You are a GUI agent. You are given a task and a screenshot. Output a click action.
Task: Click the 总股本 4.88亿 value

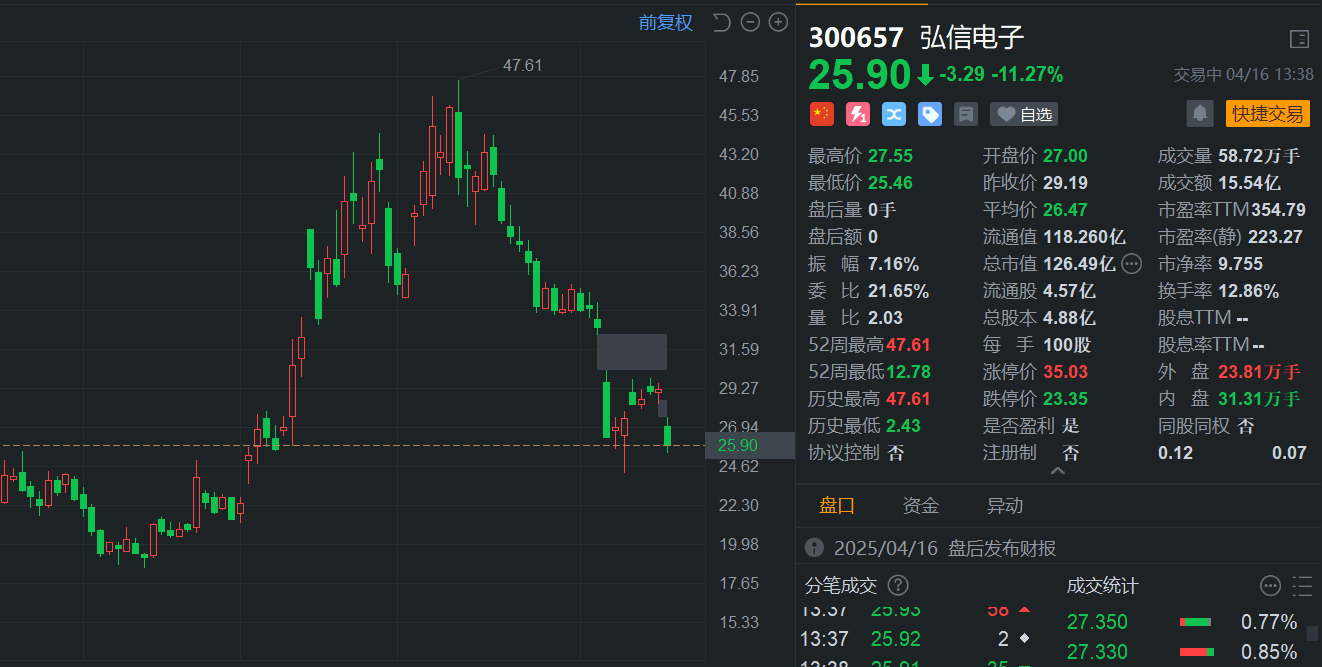pos(1069,318)
